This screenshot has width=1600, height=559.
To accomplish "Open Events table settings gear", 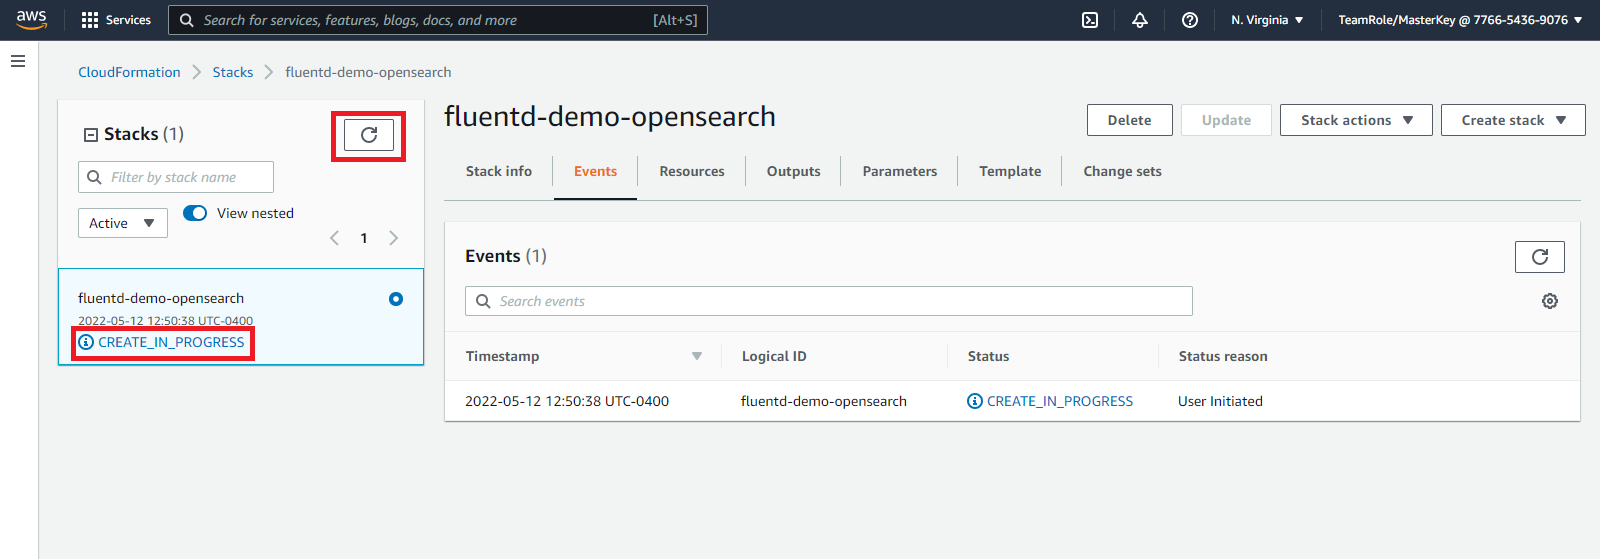I will pyautogui.click(x=1550, y=301).
